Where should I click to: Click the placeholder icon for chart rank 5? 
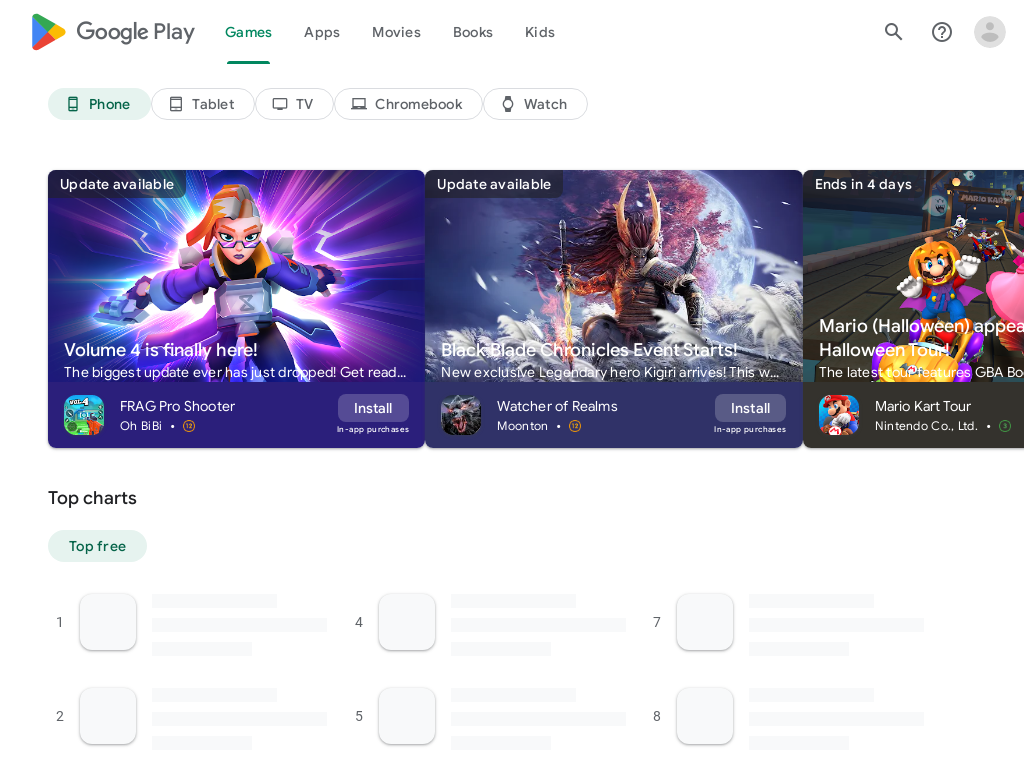(x=407, y=716)
